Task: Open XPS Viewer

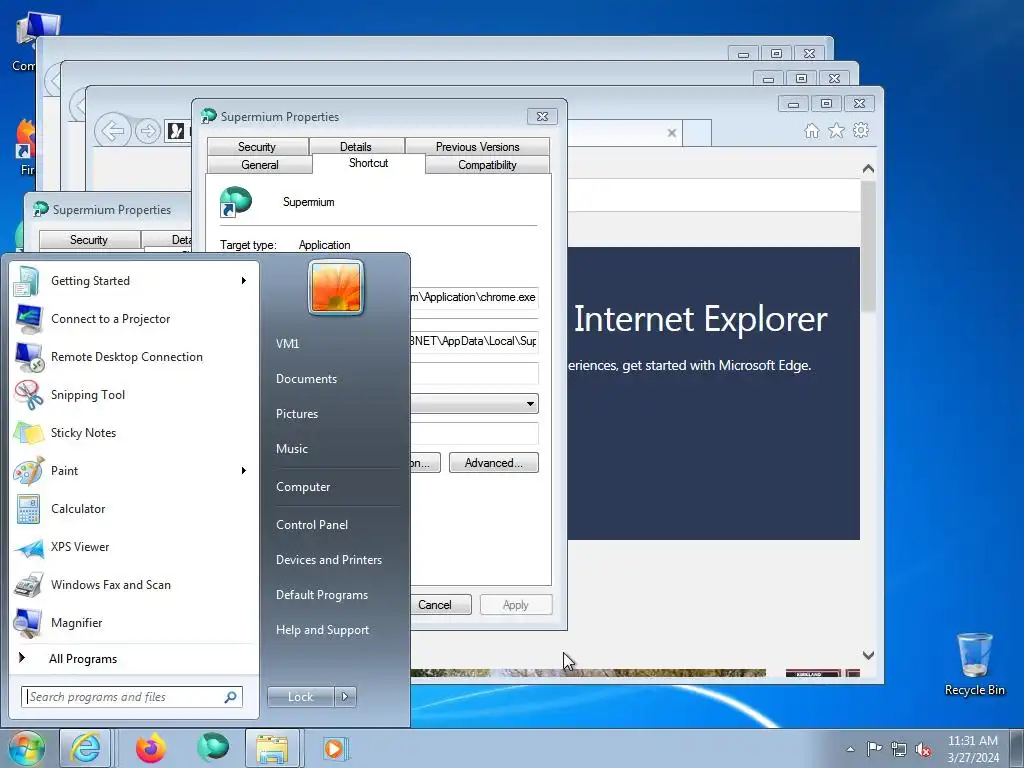Action: (134, 547)
